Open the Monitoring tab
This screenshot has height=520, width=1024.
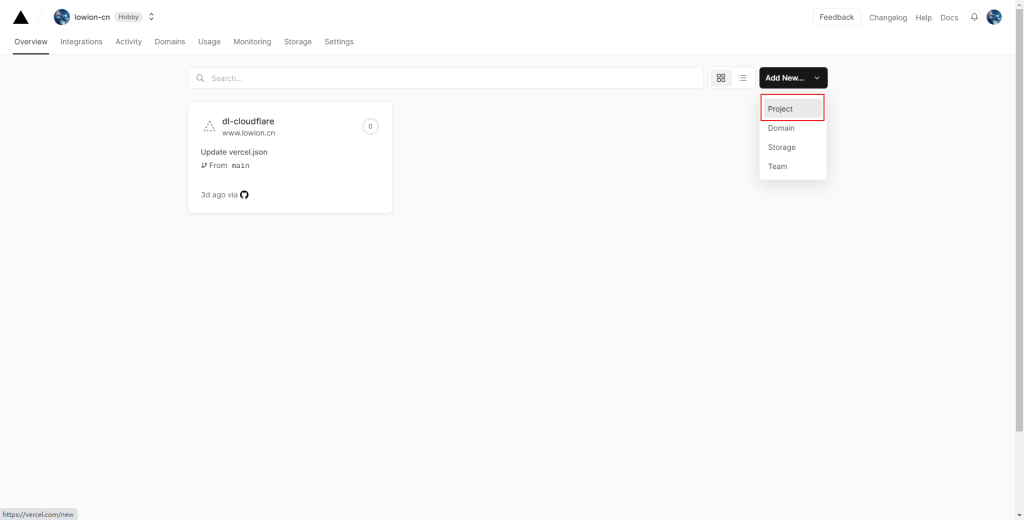point(252,42)
